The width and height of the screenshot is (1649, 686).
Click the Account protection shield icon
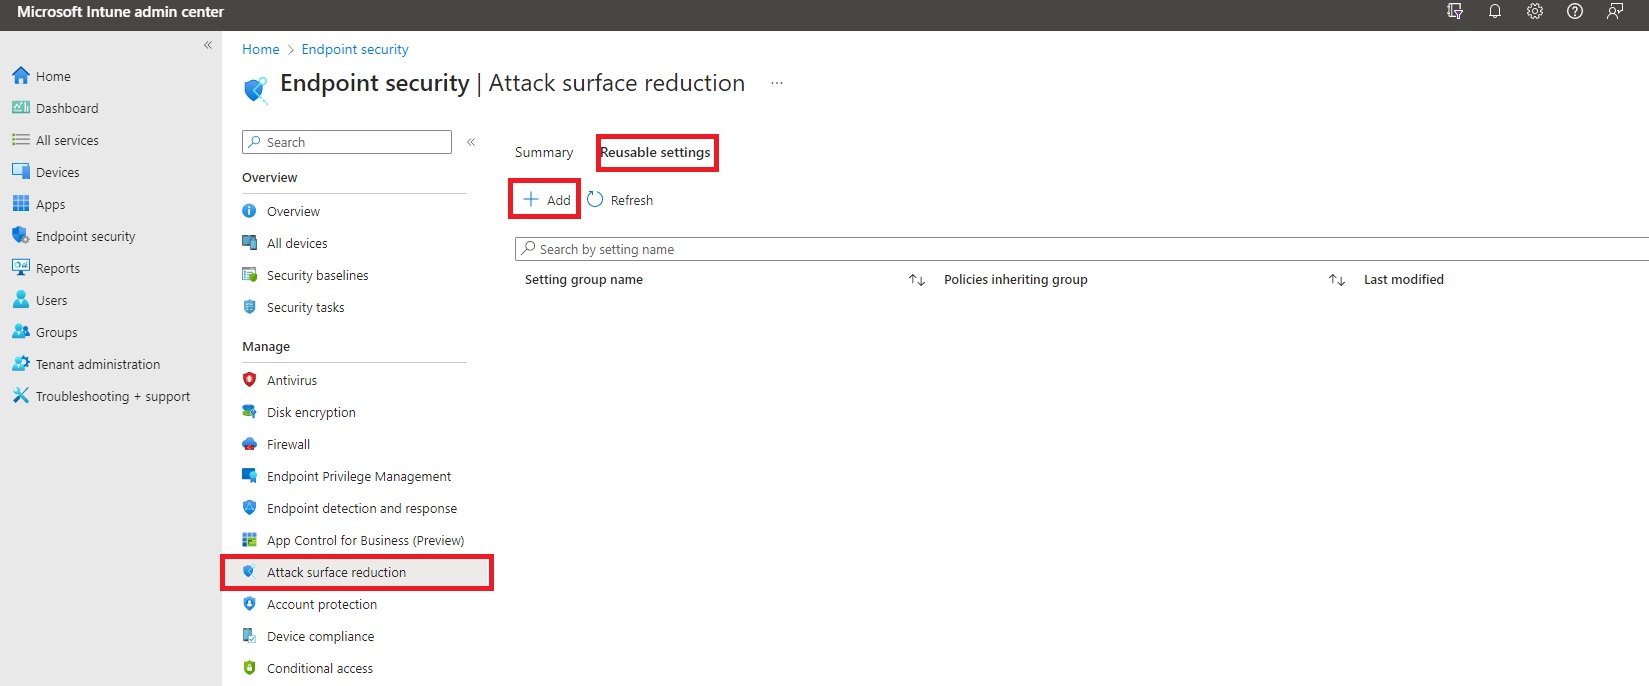click(250, 604)
